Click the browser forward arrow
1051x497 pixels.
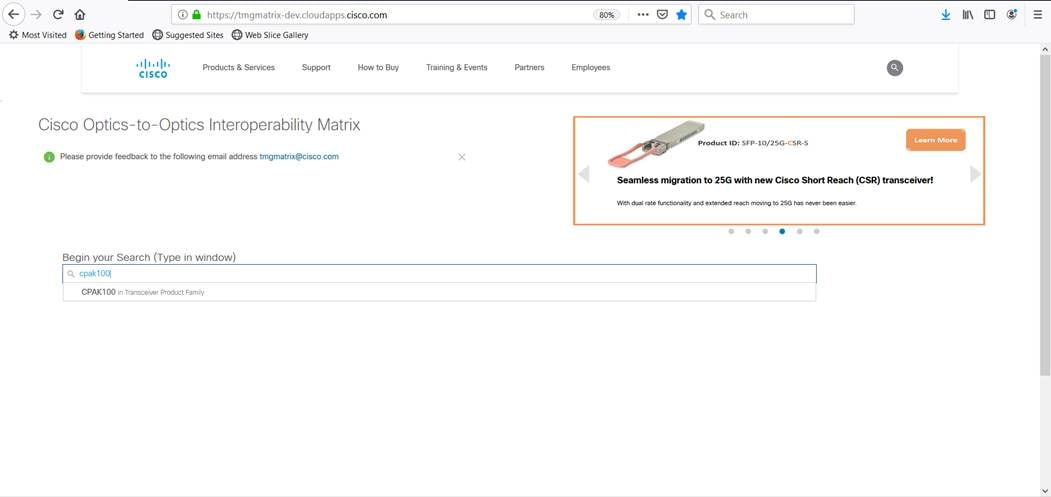tap(36, 14)
